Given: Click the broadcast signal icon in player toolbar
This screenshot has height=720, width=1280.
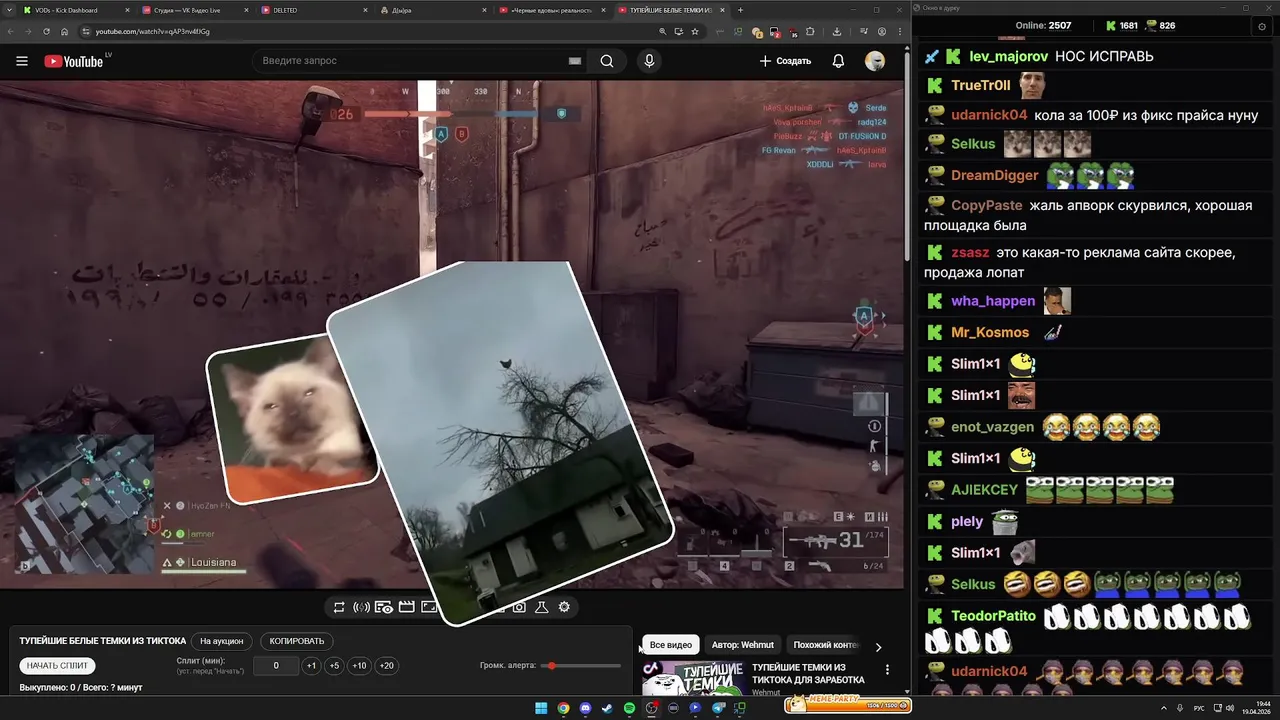Looking at the screenshot, I should [362, 607].
